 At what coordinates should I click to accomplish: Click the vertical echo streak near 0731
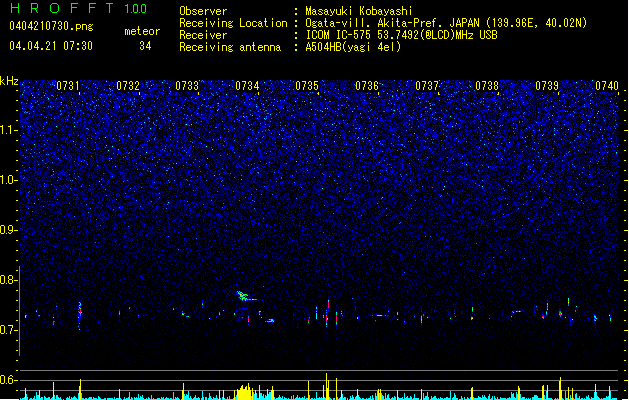(80, 315)
